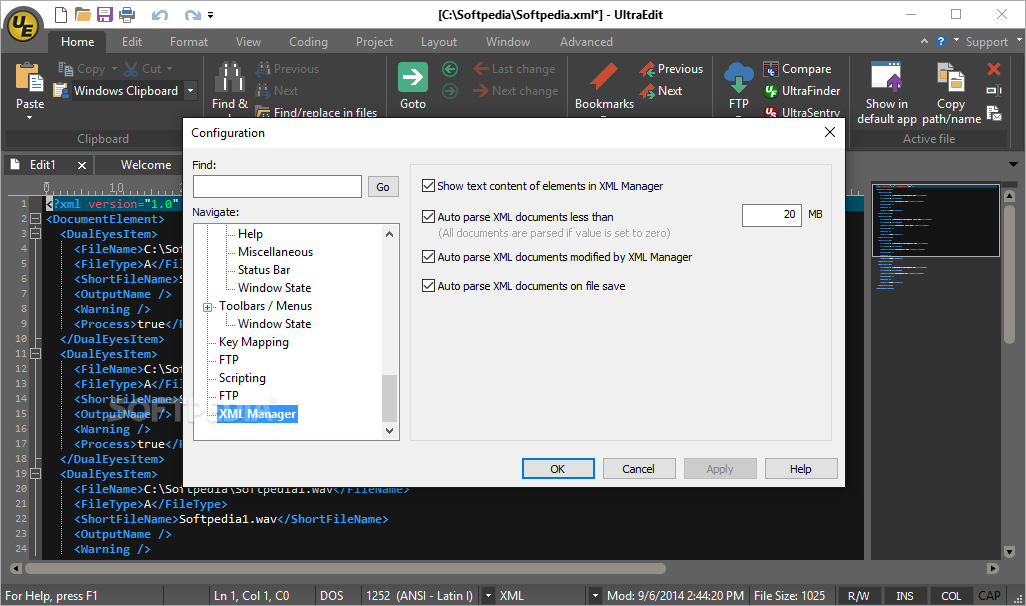Undo last action with the undo arrow
This screenshot has height=606, width=1026.
click(160, 15)
